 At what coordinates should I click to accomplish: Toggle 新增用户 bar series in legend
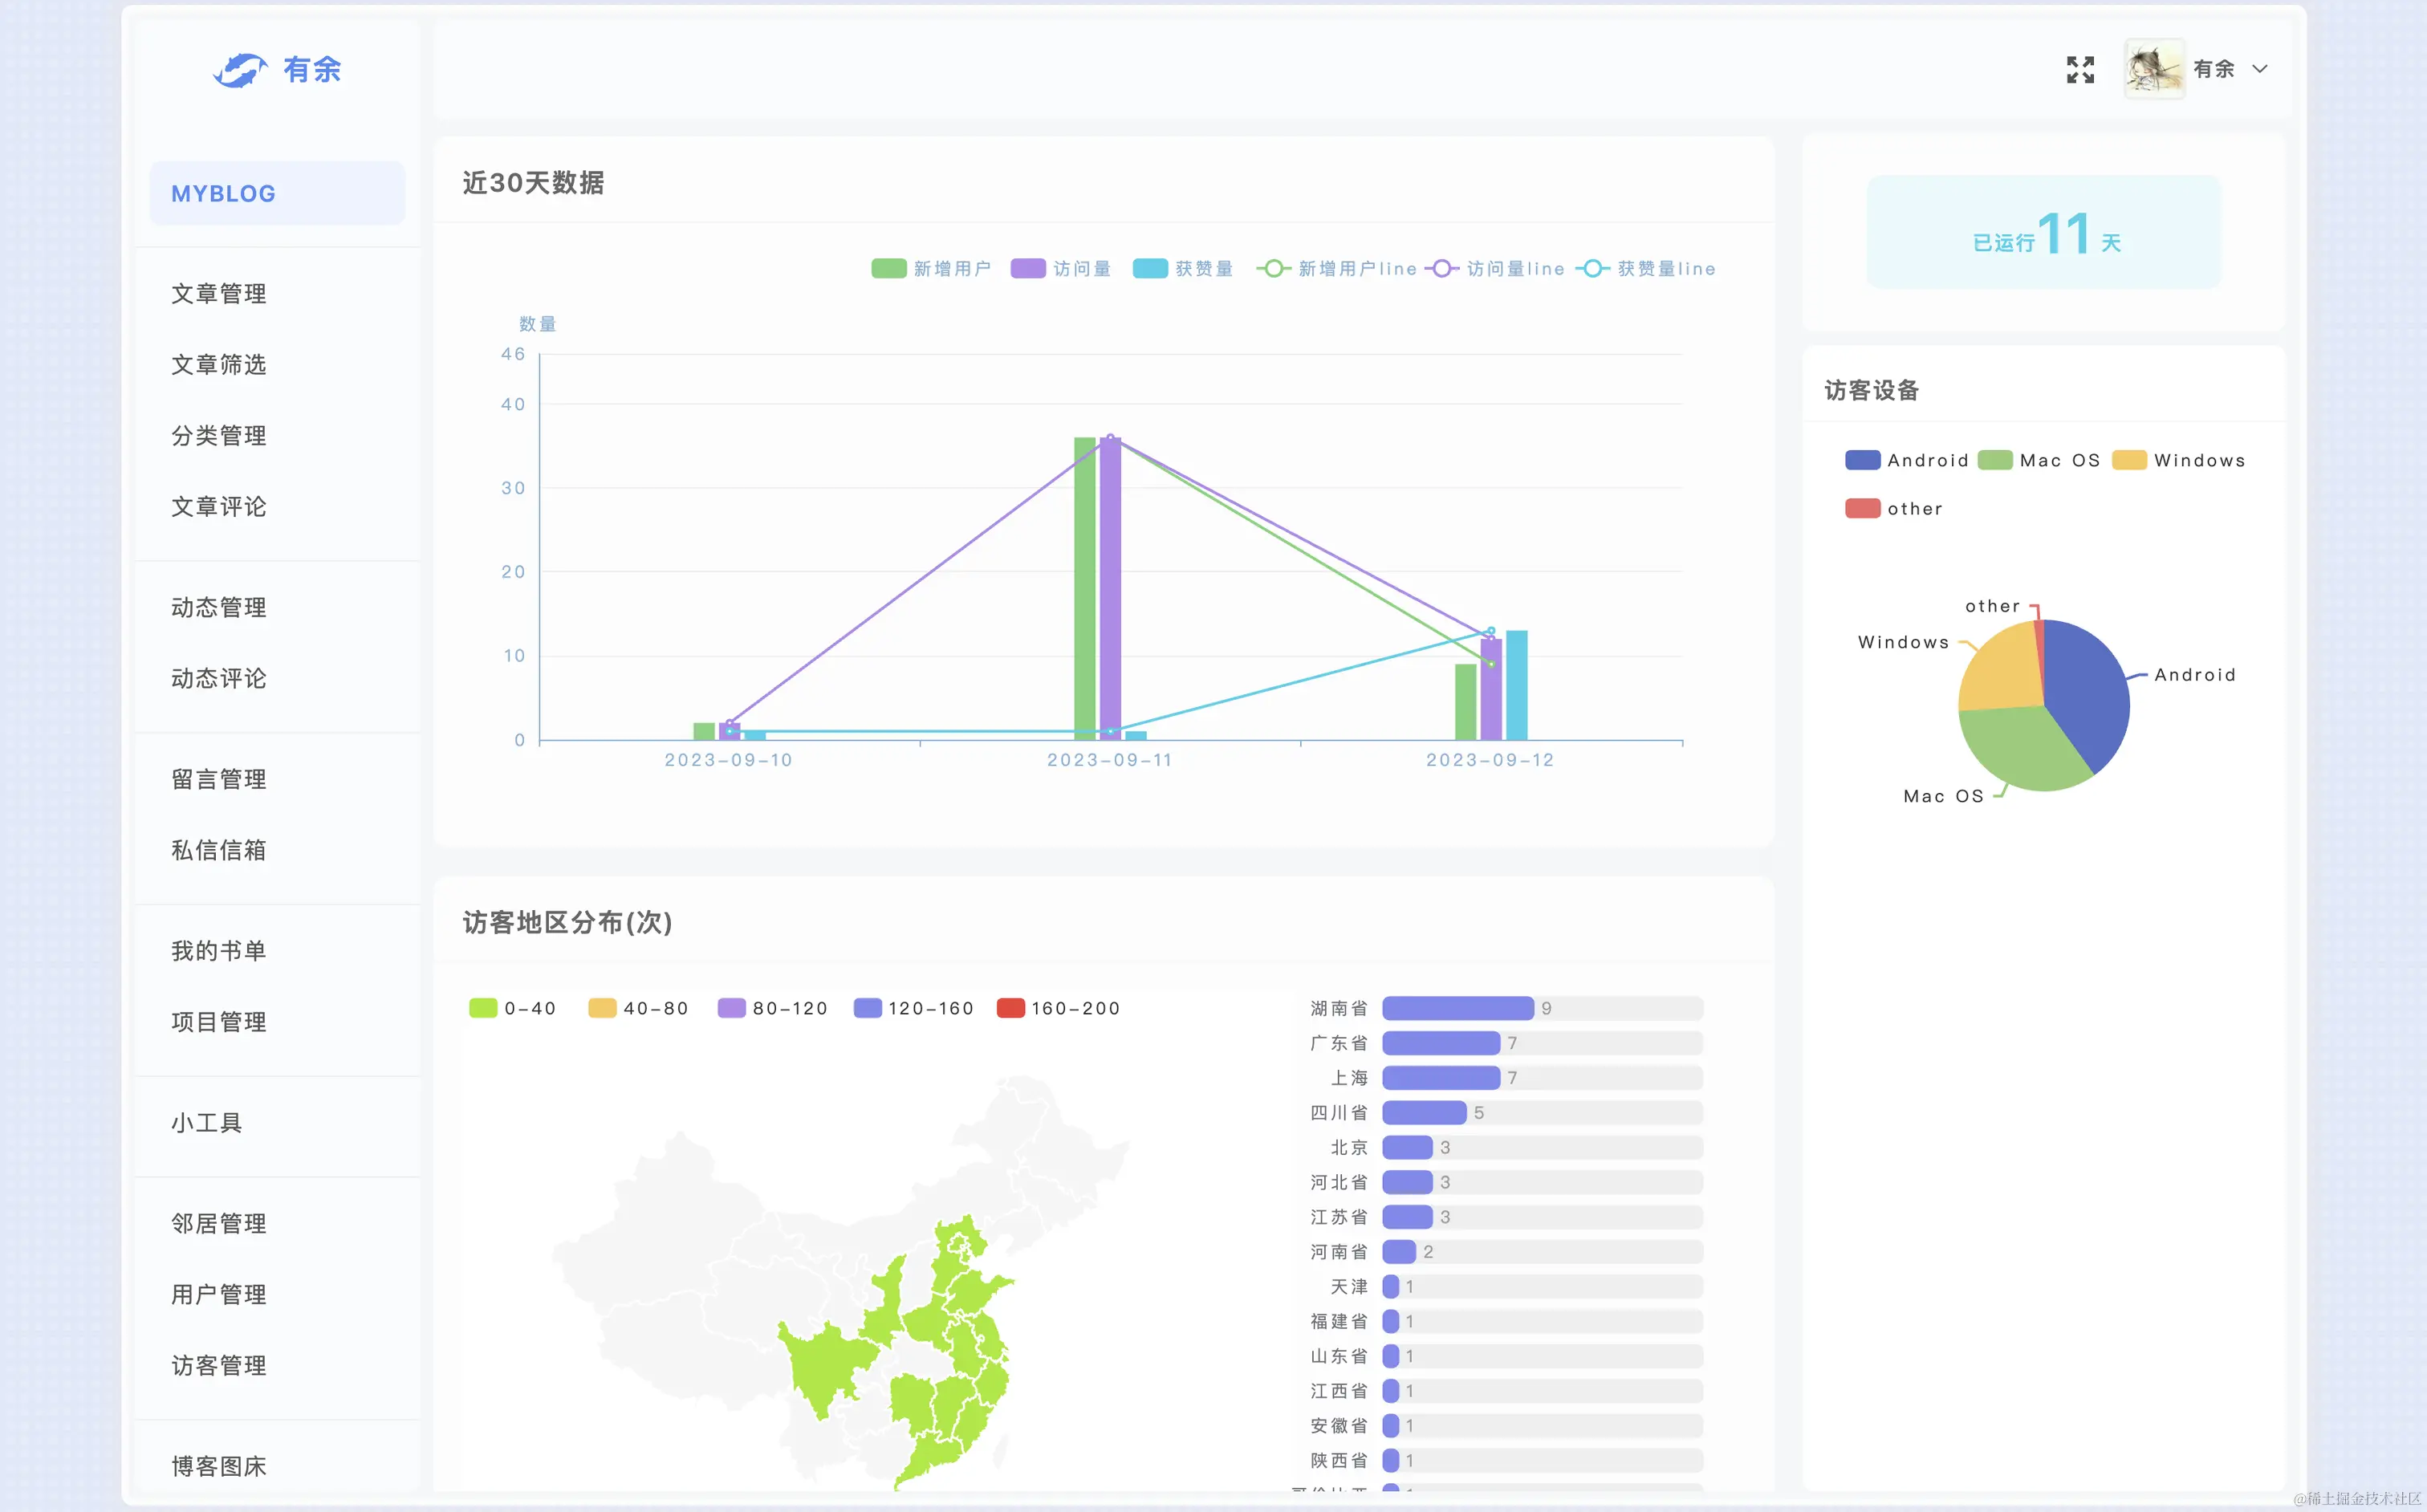pos(888,268)
